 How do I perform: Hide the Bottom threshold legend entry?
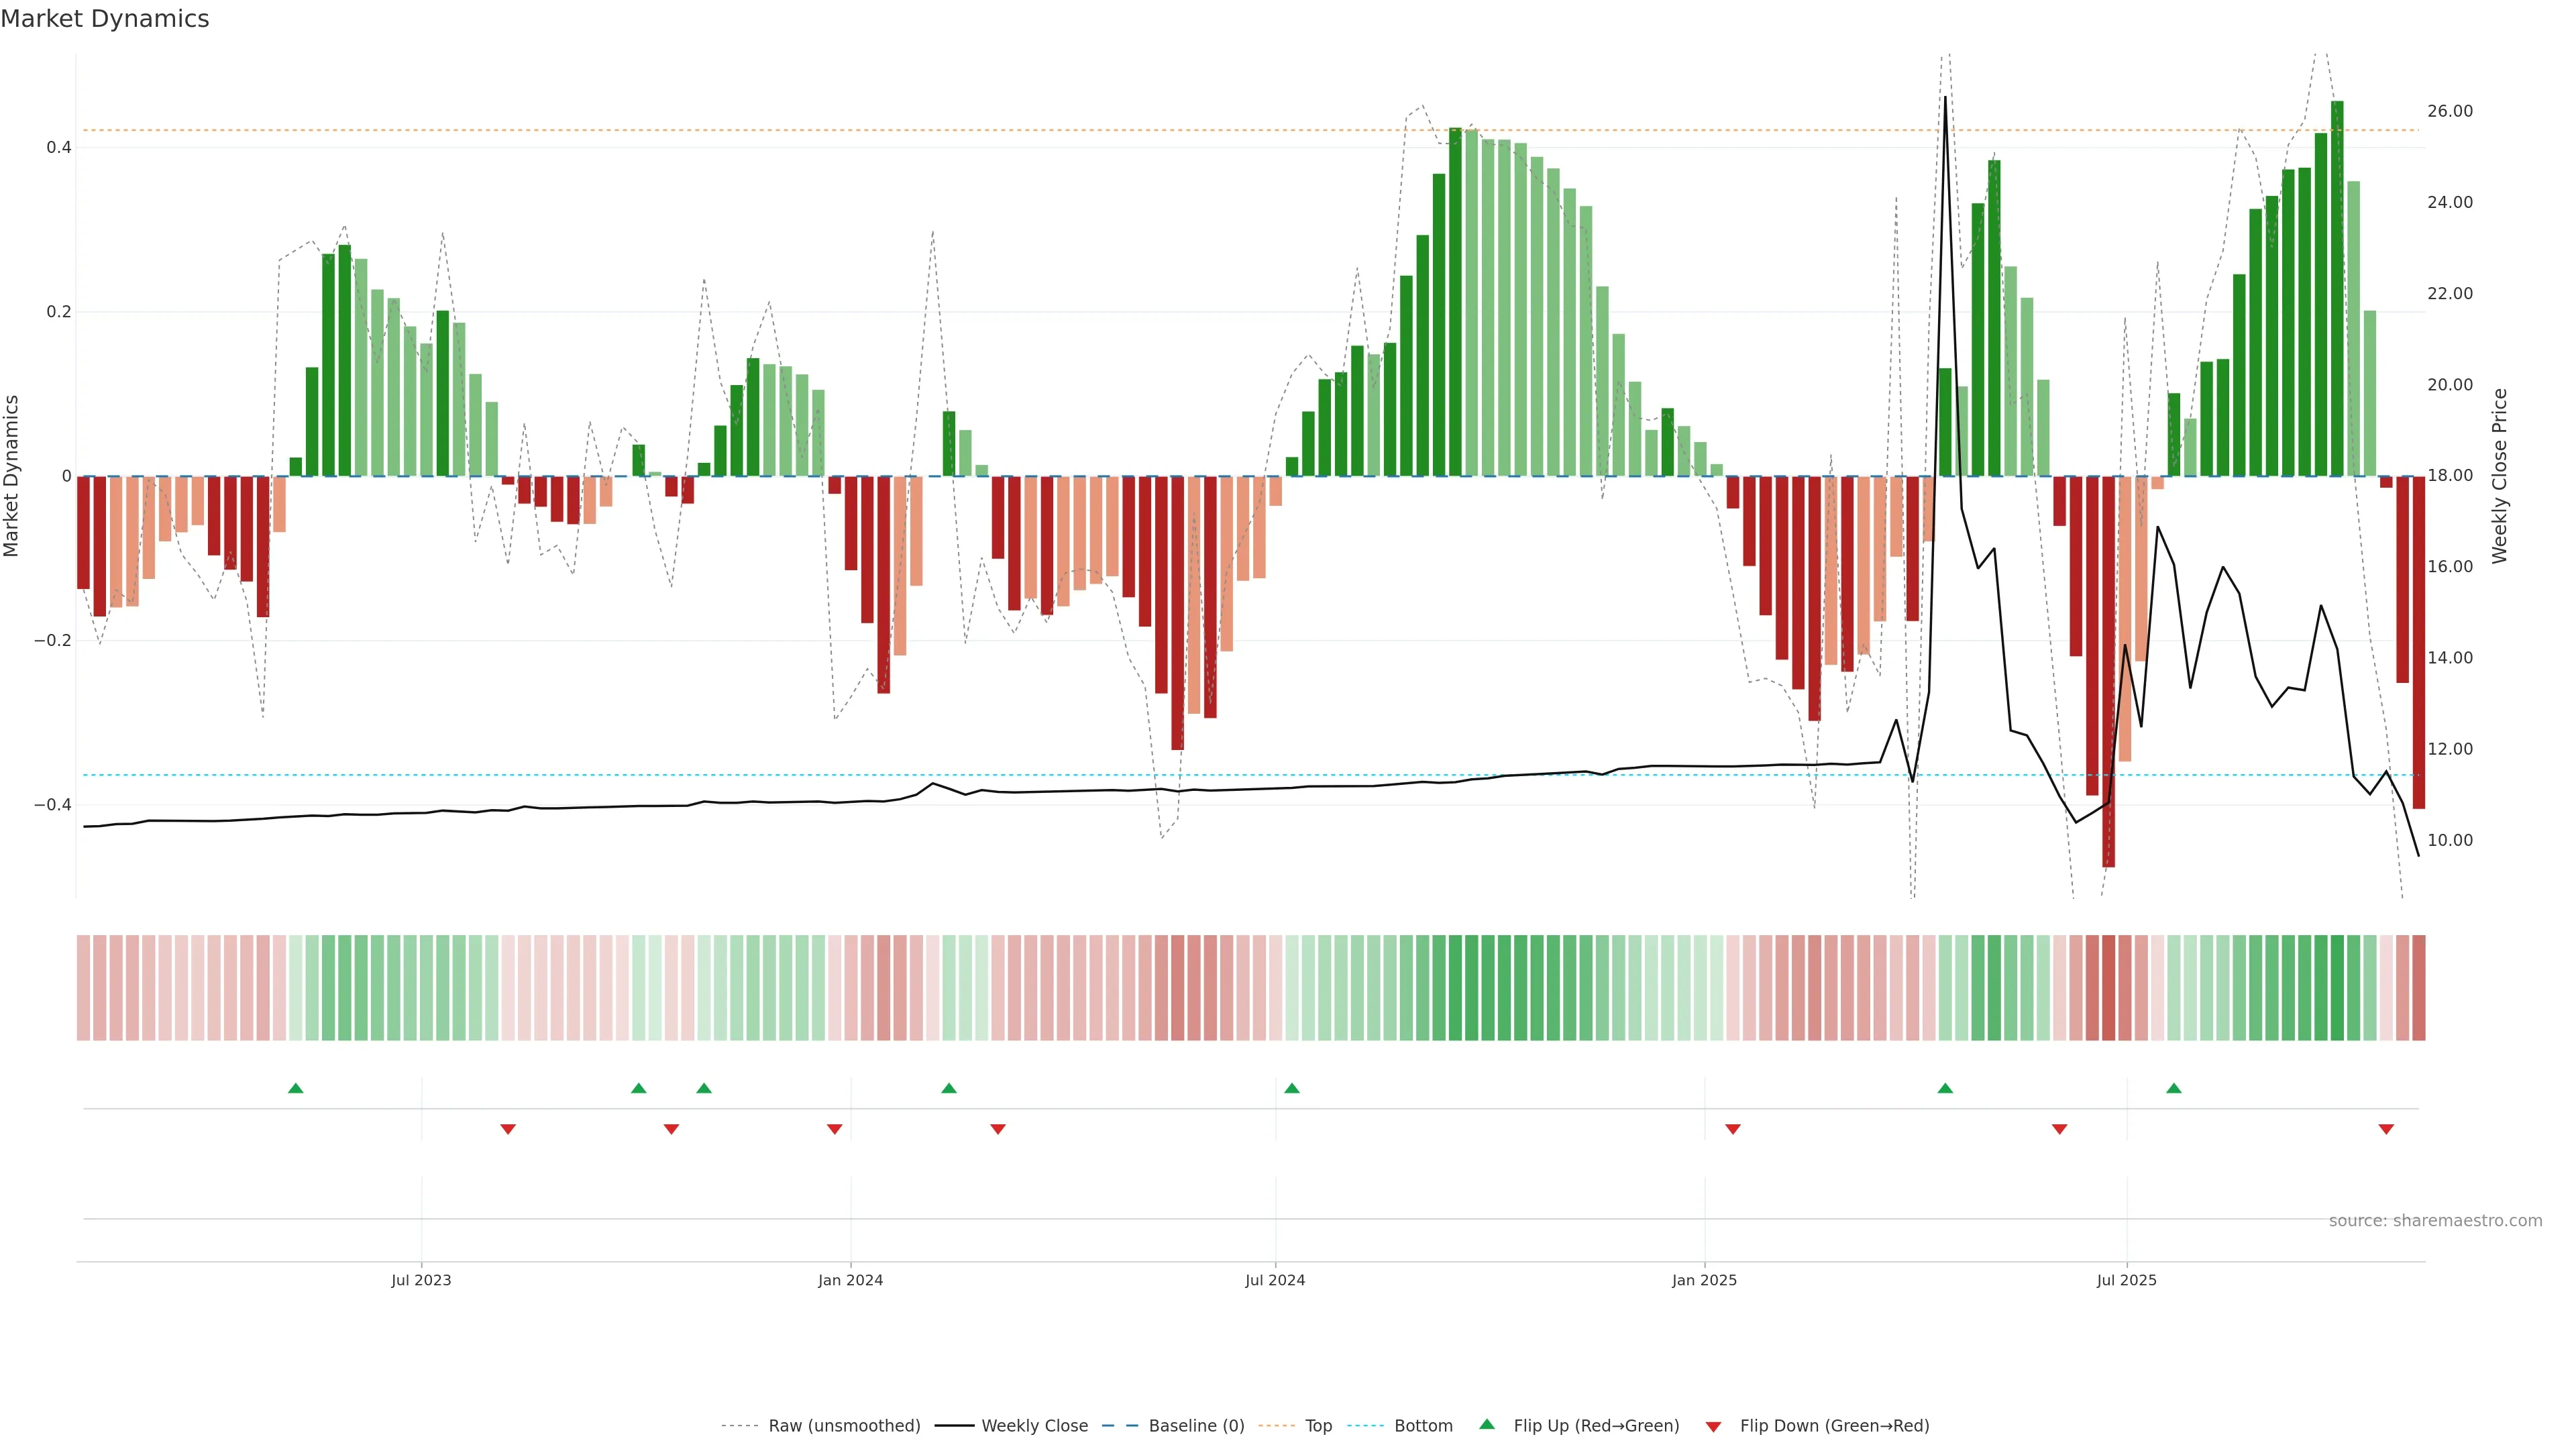pos(1423,1426)
